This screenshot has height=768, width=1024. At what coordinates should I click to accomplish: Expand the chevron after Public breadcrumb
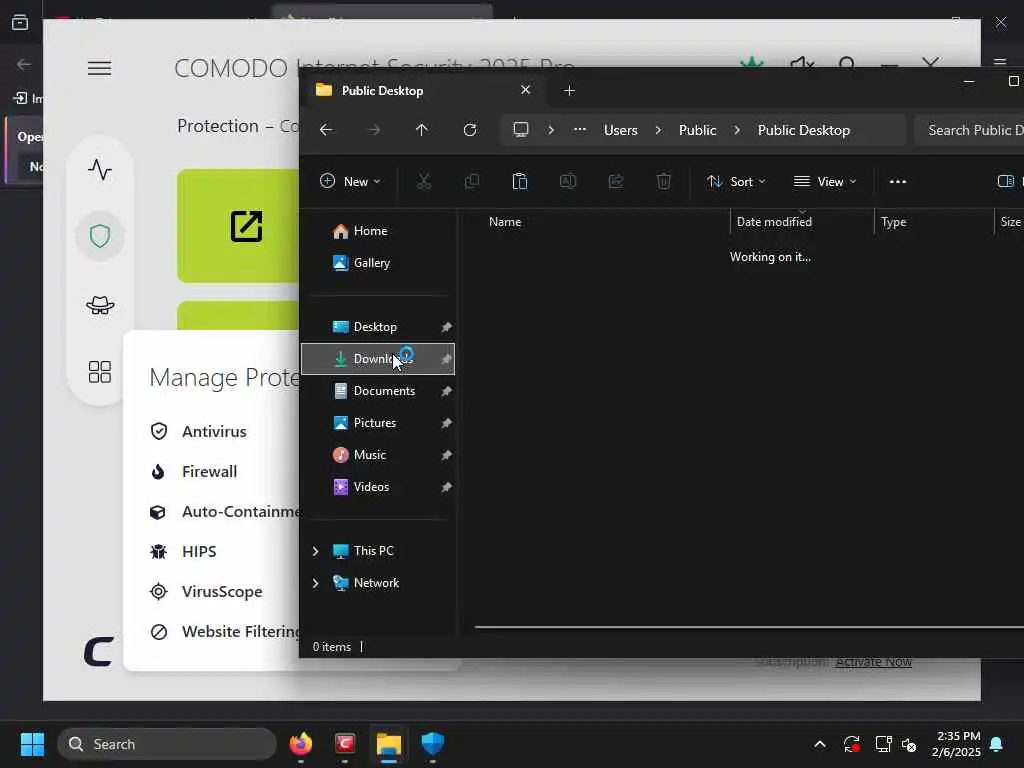click(737, 130)
